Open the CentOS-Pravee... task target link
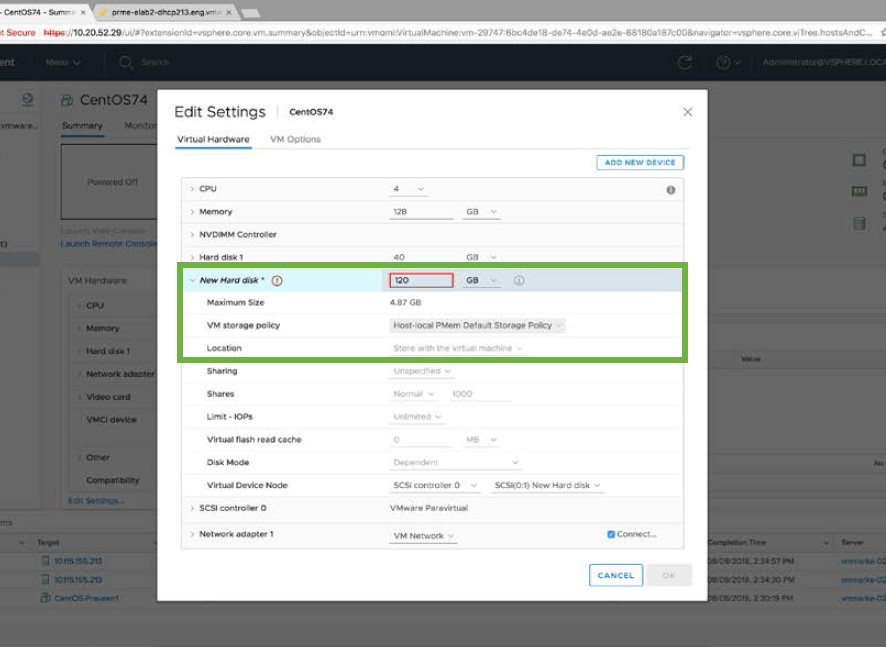The width and height of the screenshot is (886, 648). pos(86,598)
